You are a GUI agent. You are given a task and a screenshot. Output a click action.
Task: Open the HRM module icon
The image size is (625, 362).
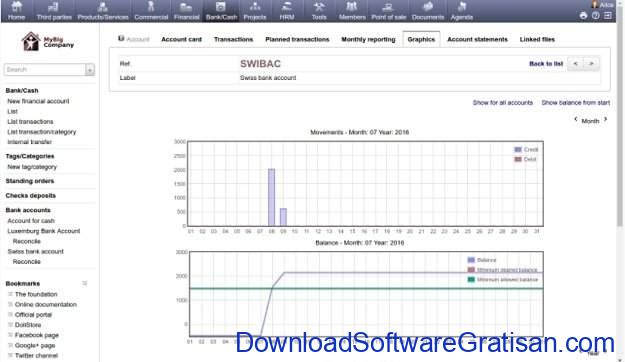[287, 6]
